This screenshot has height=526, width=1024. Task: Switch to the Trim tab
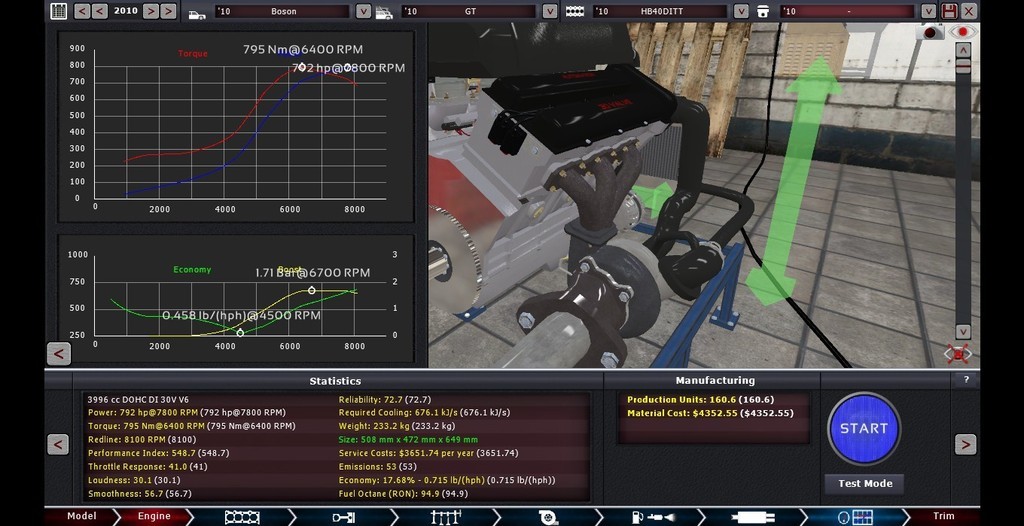943,517
